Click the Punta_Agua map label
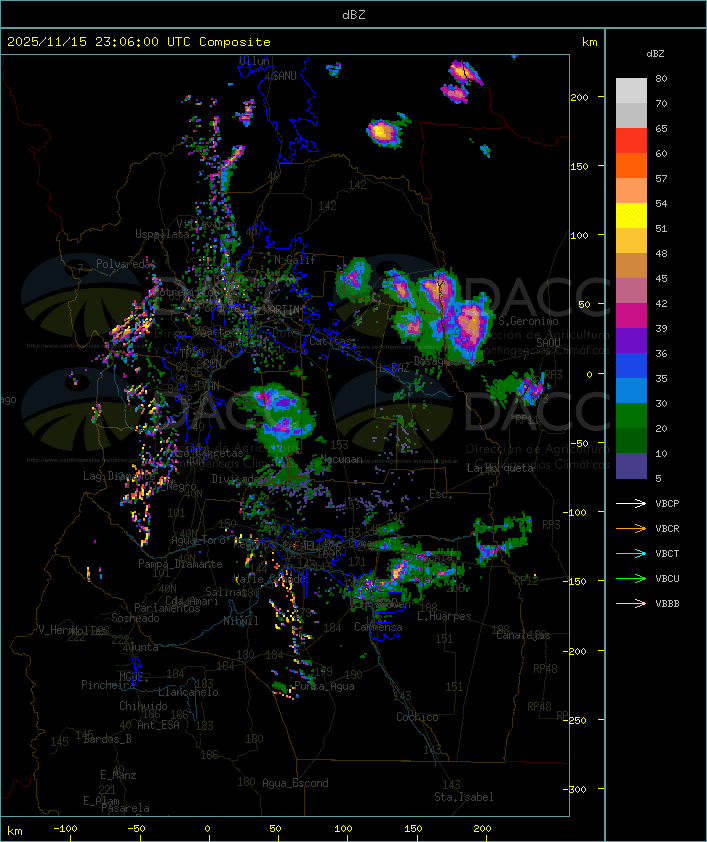Image resolution: width=707 pixels, height=842 pixels. click(324, 686)
